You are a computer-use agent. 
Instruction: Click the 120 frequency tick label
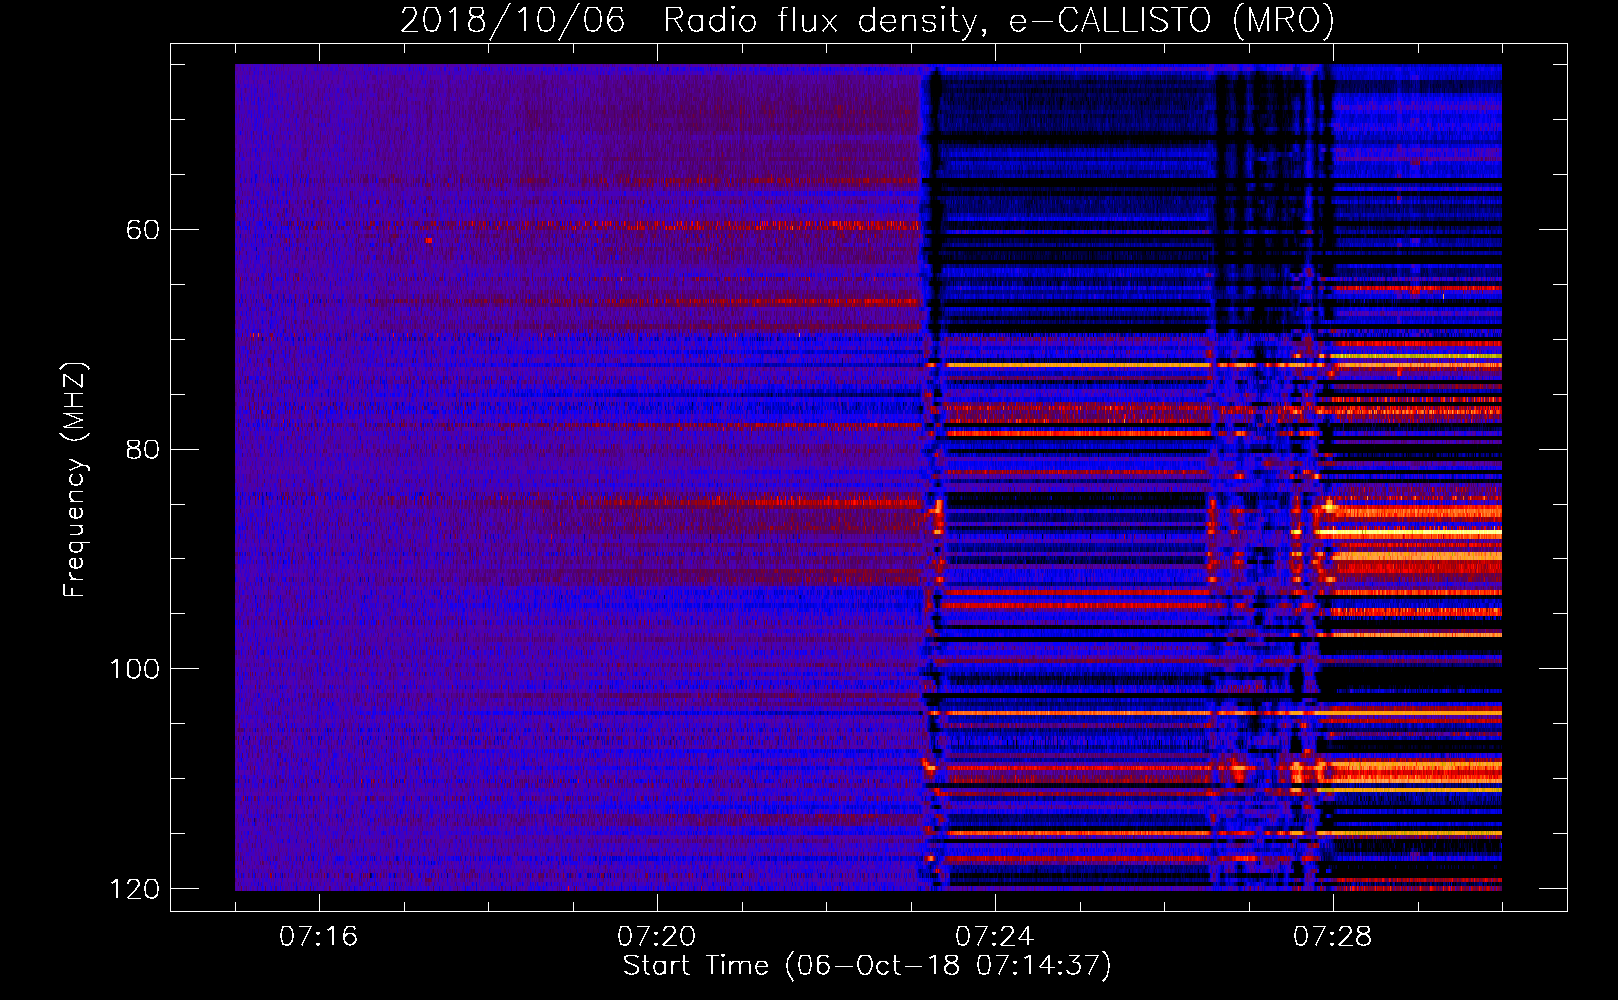[x=135, y=889]
